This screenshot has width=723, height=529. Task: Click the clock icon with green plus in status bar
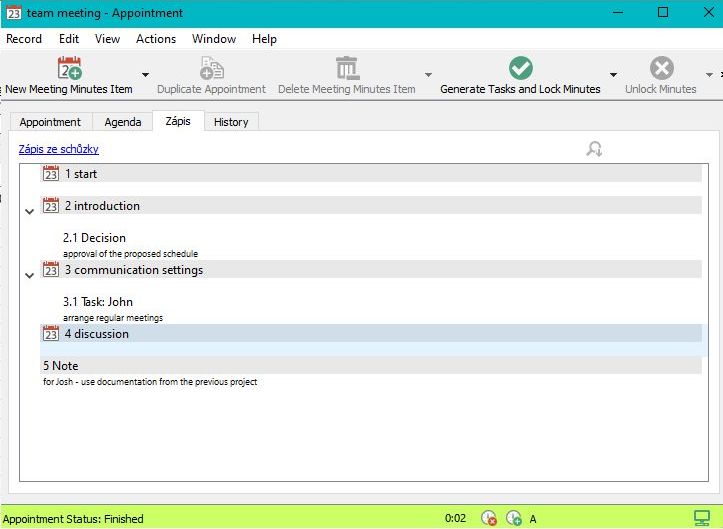(x=513, y=518)
